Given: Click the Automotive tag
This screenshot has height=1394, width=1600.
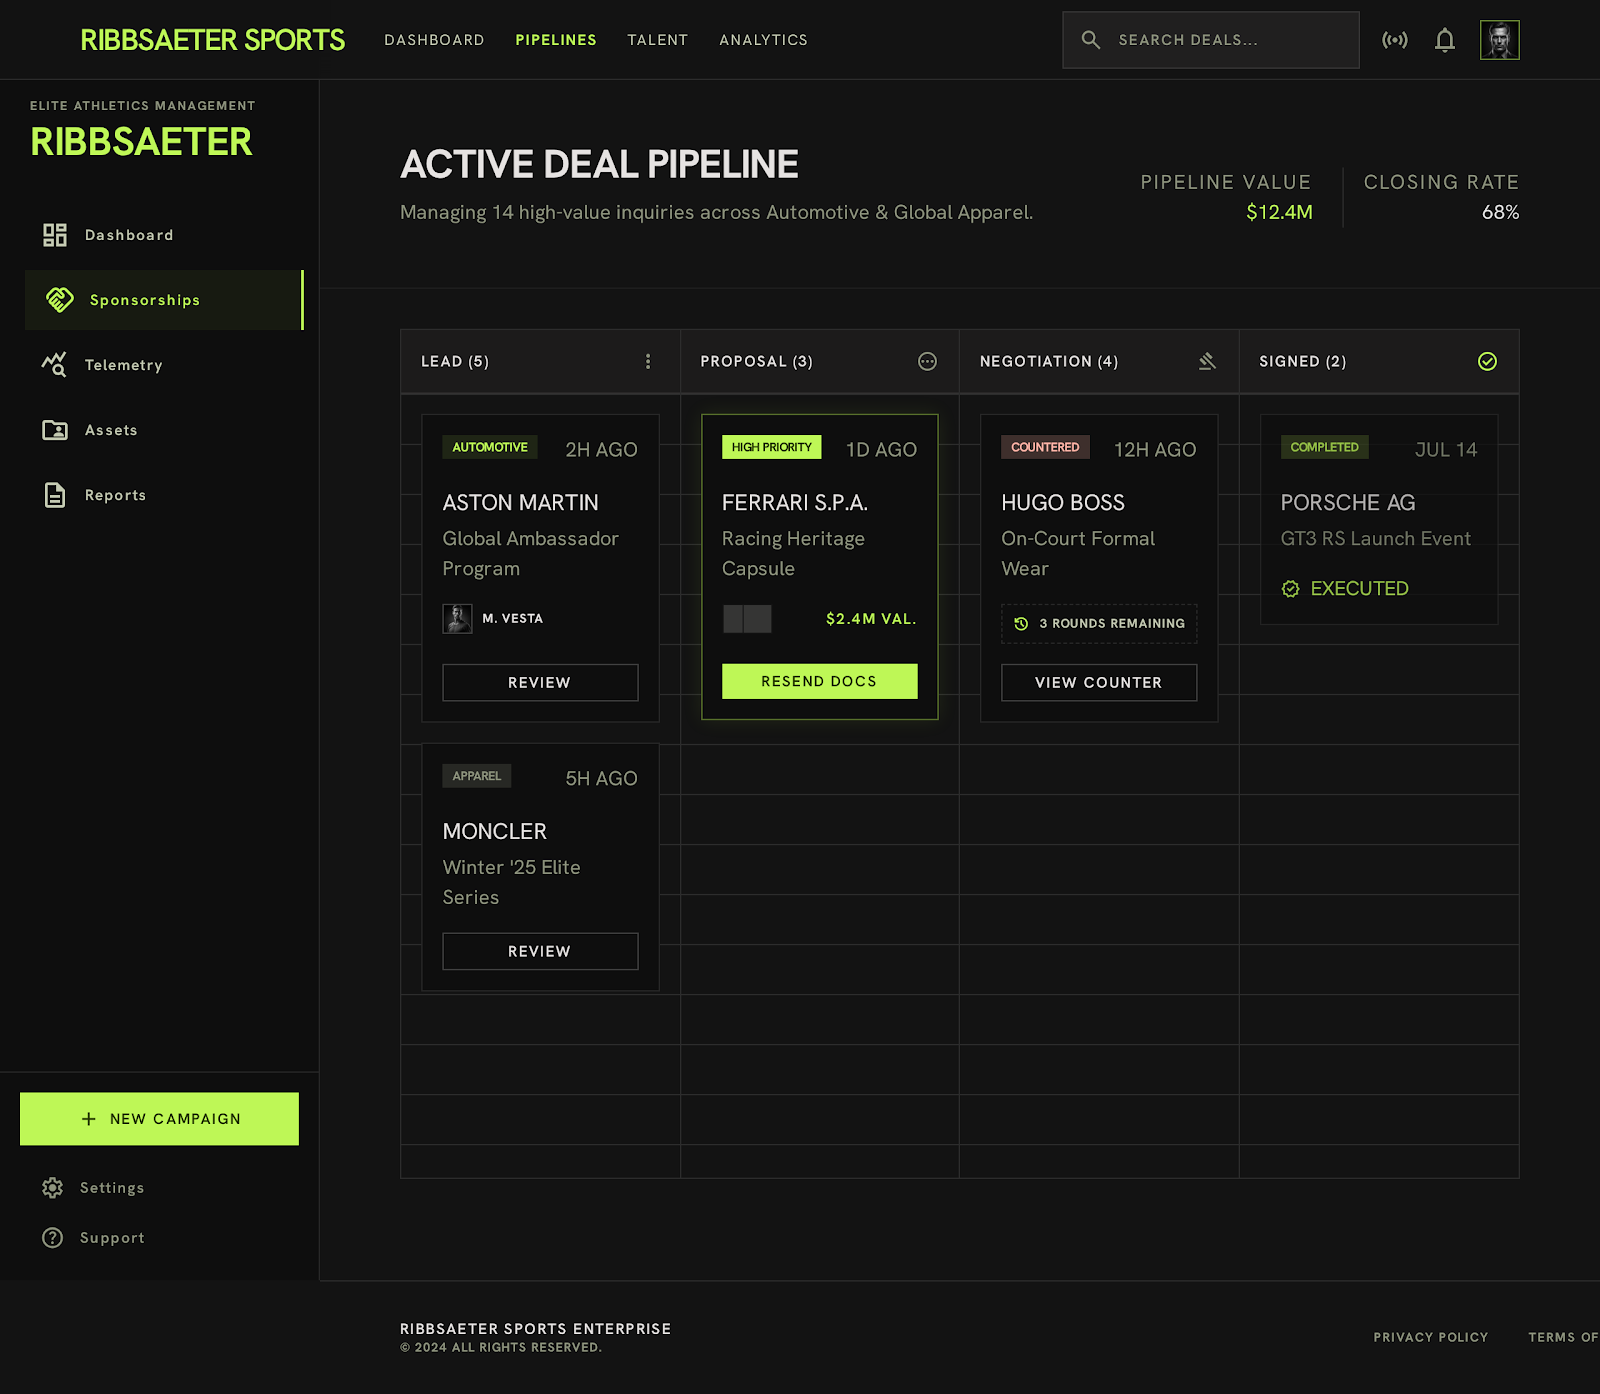Looking at the screenshot, I should coord(490,447).
